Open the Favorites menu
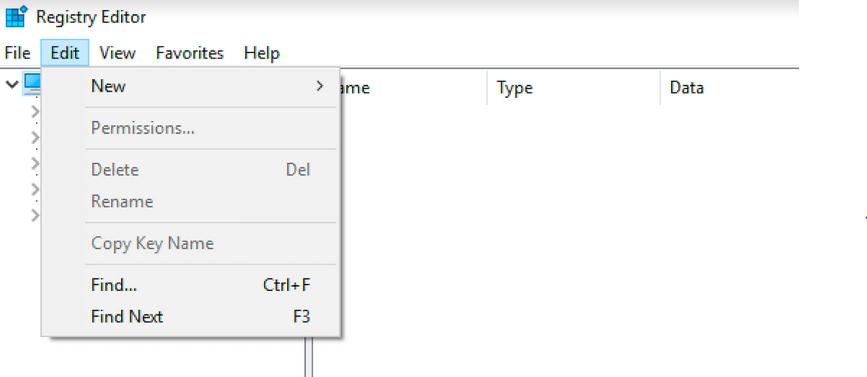The width and height of the screenshot is (867, 377). coord(190,53)
